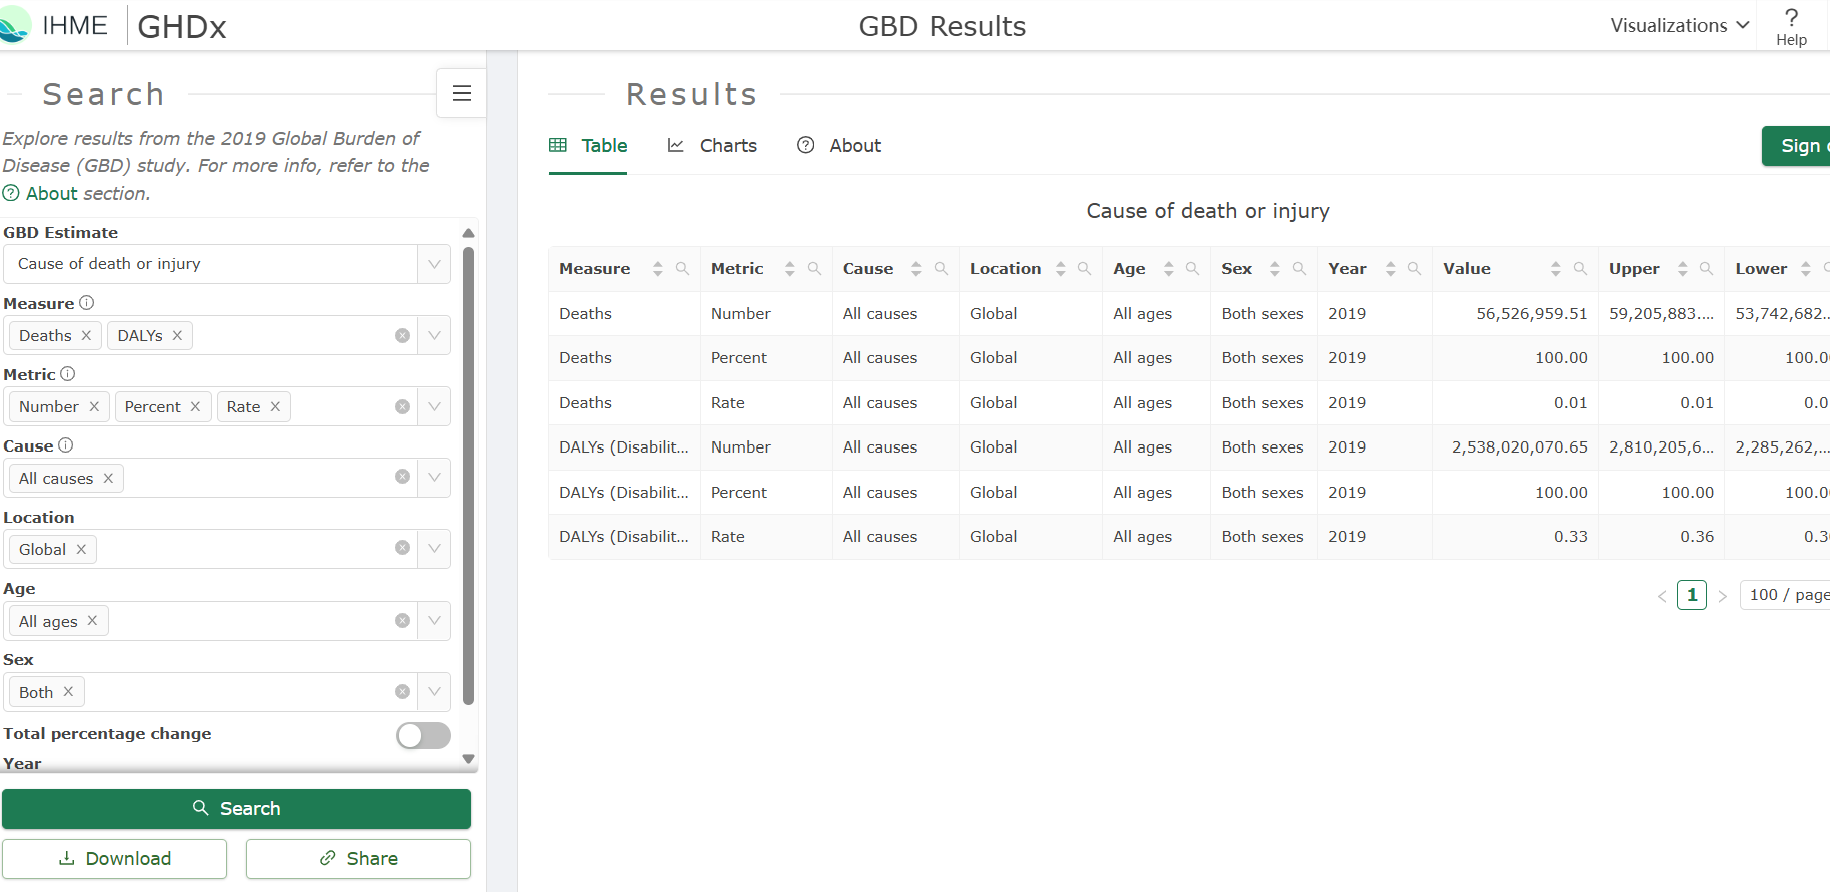Click the 56,526,959.51 value cell
Screen dimensions: 1830x892
tap(1514, 313)
